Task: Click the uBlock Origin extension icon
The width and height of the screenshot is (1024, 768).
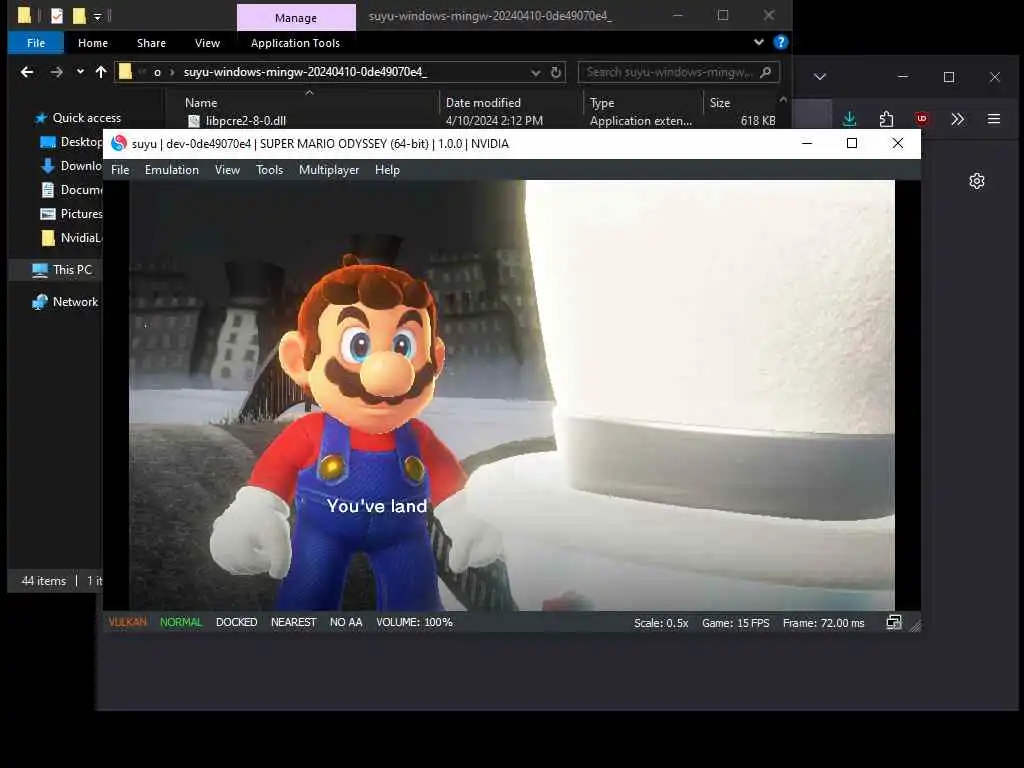Action: (922, 119)
